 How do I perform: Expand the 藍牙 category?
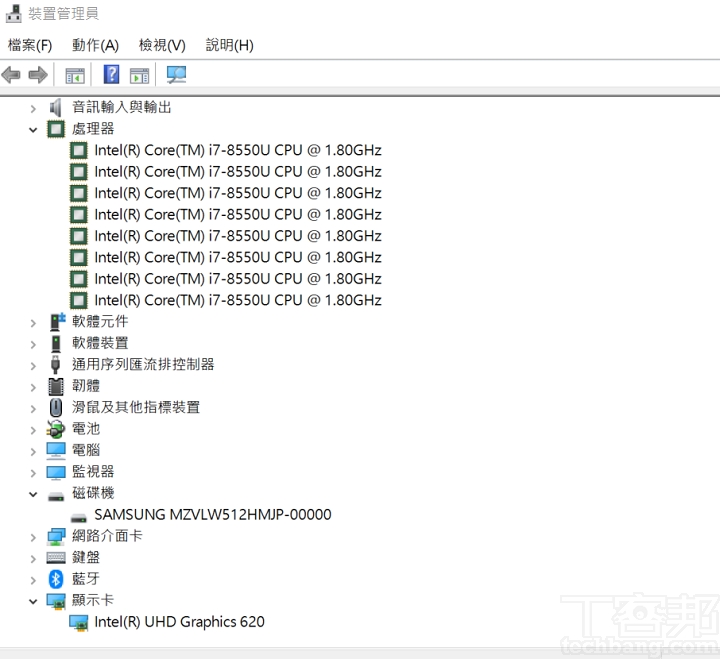(33, 580)
